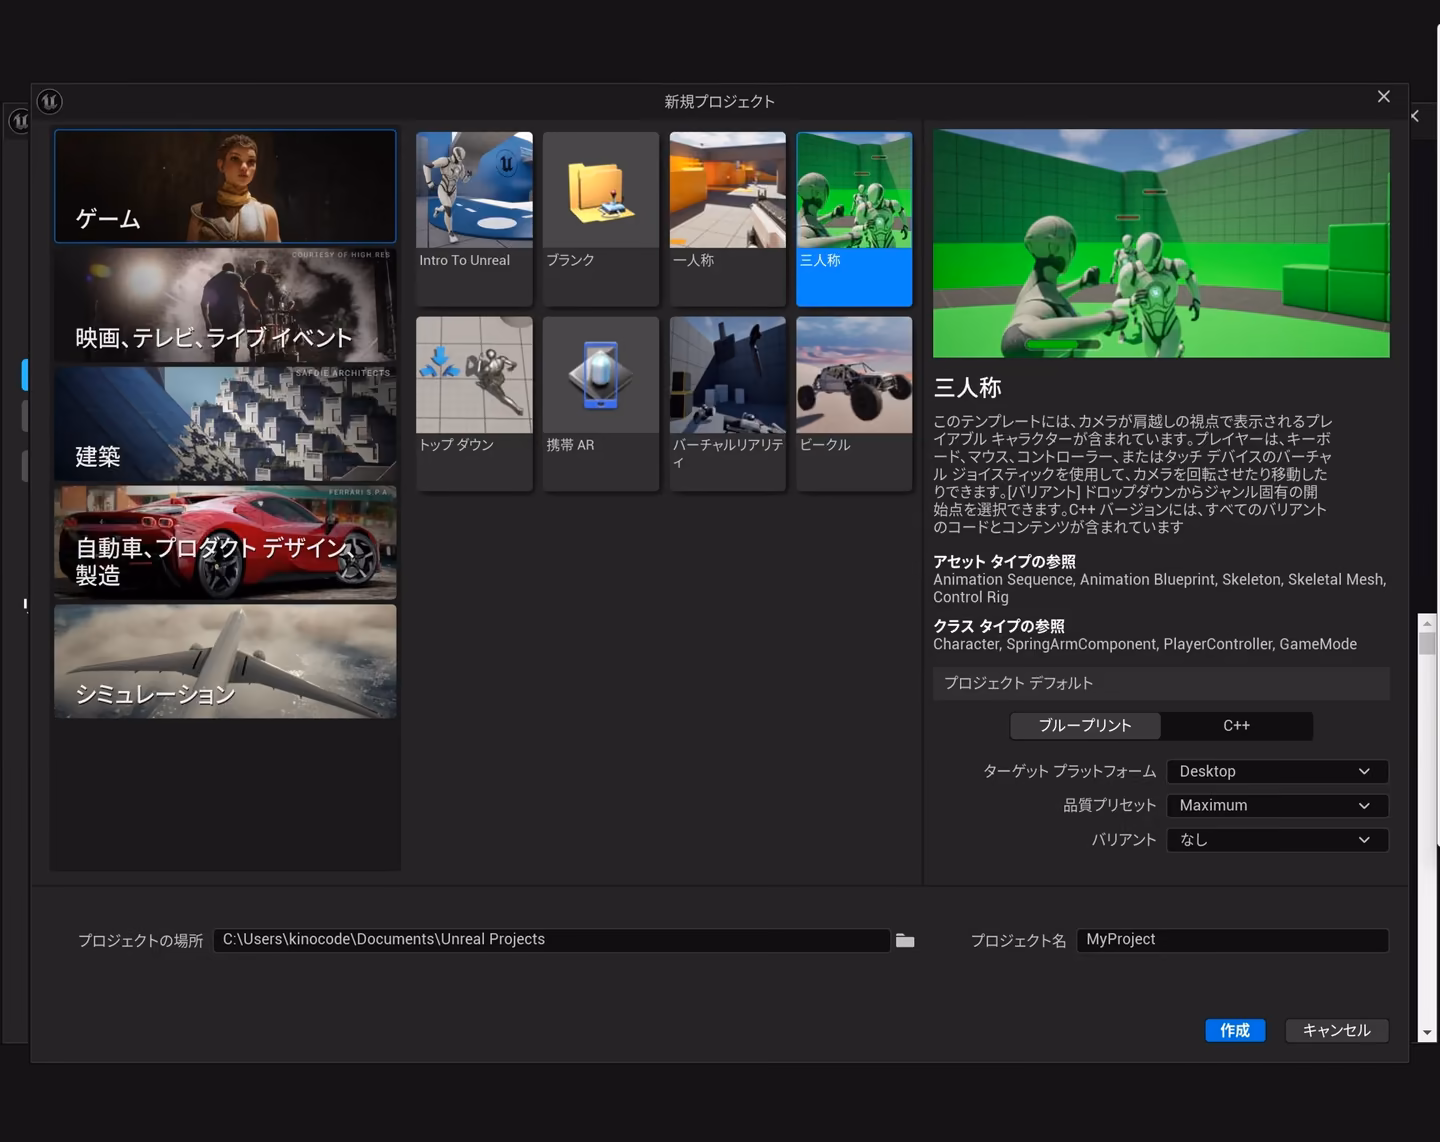This screenshot has height=1142, width=1440.
Task: Choose the トップ ダウン template
Action: click(x=474, y=404)
